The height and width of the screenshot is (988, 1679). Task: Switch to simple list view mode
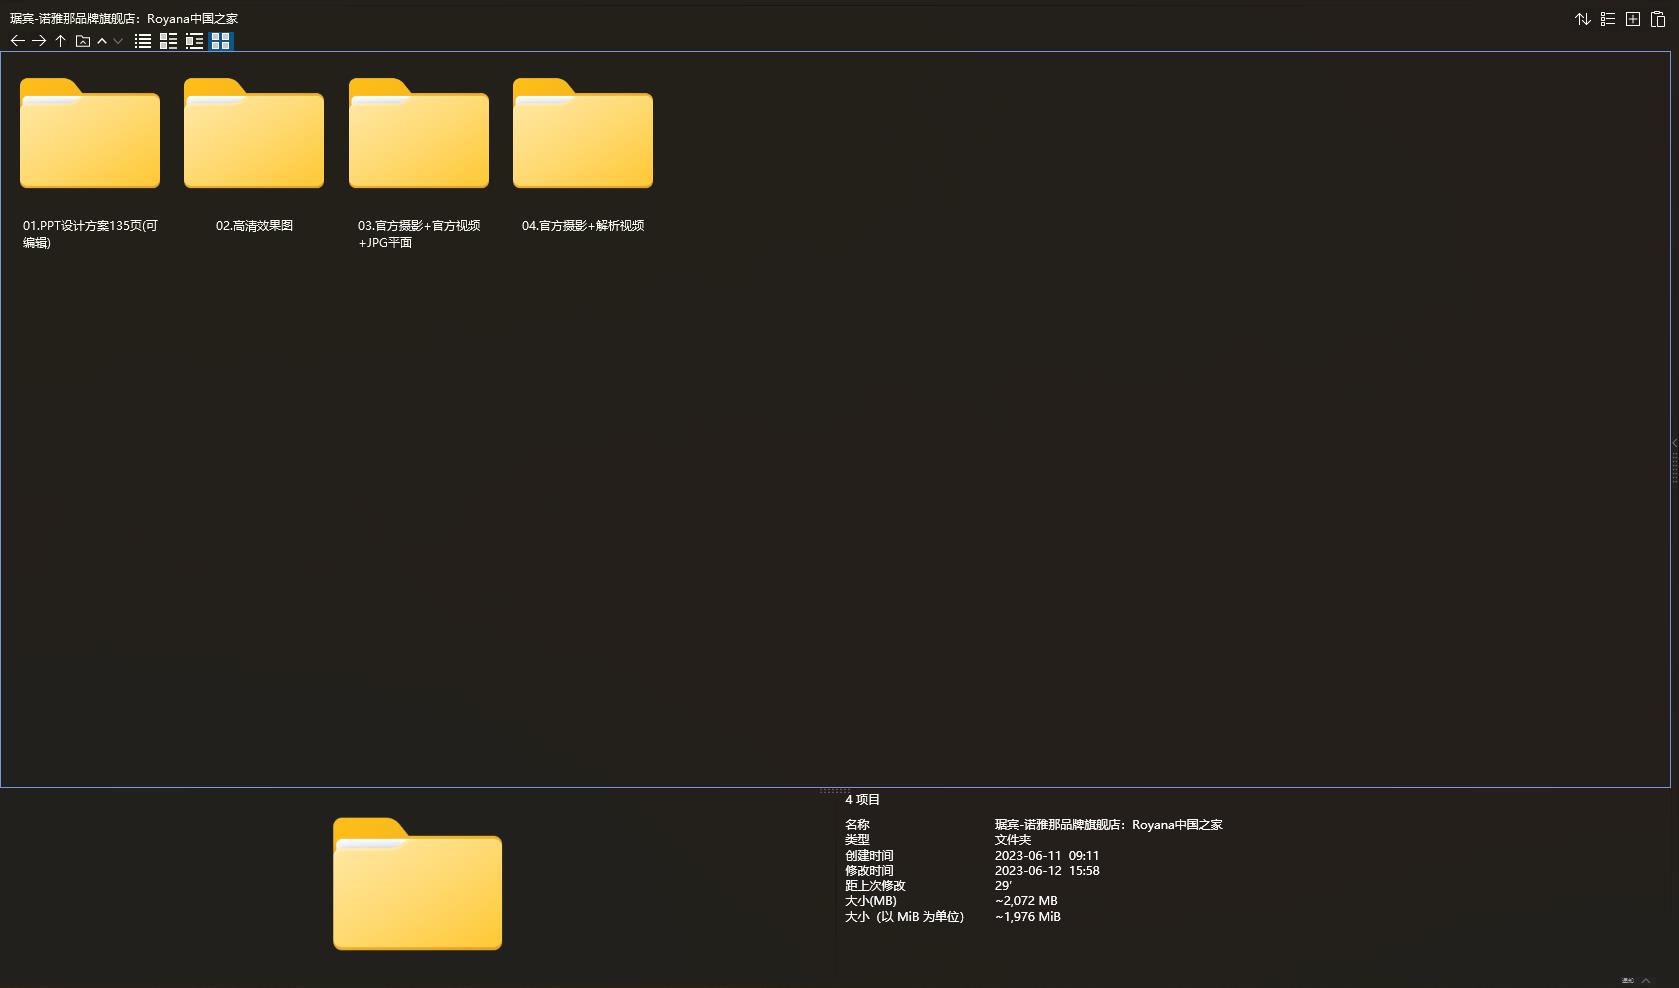tap(143, 41)
